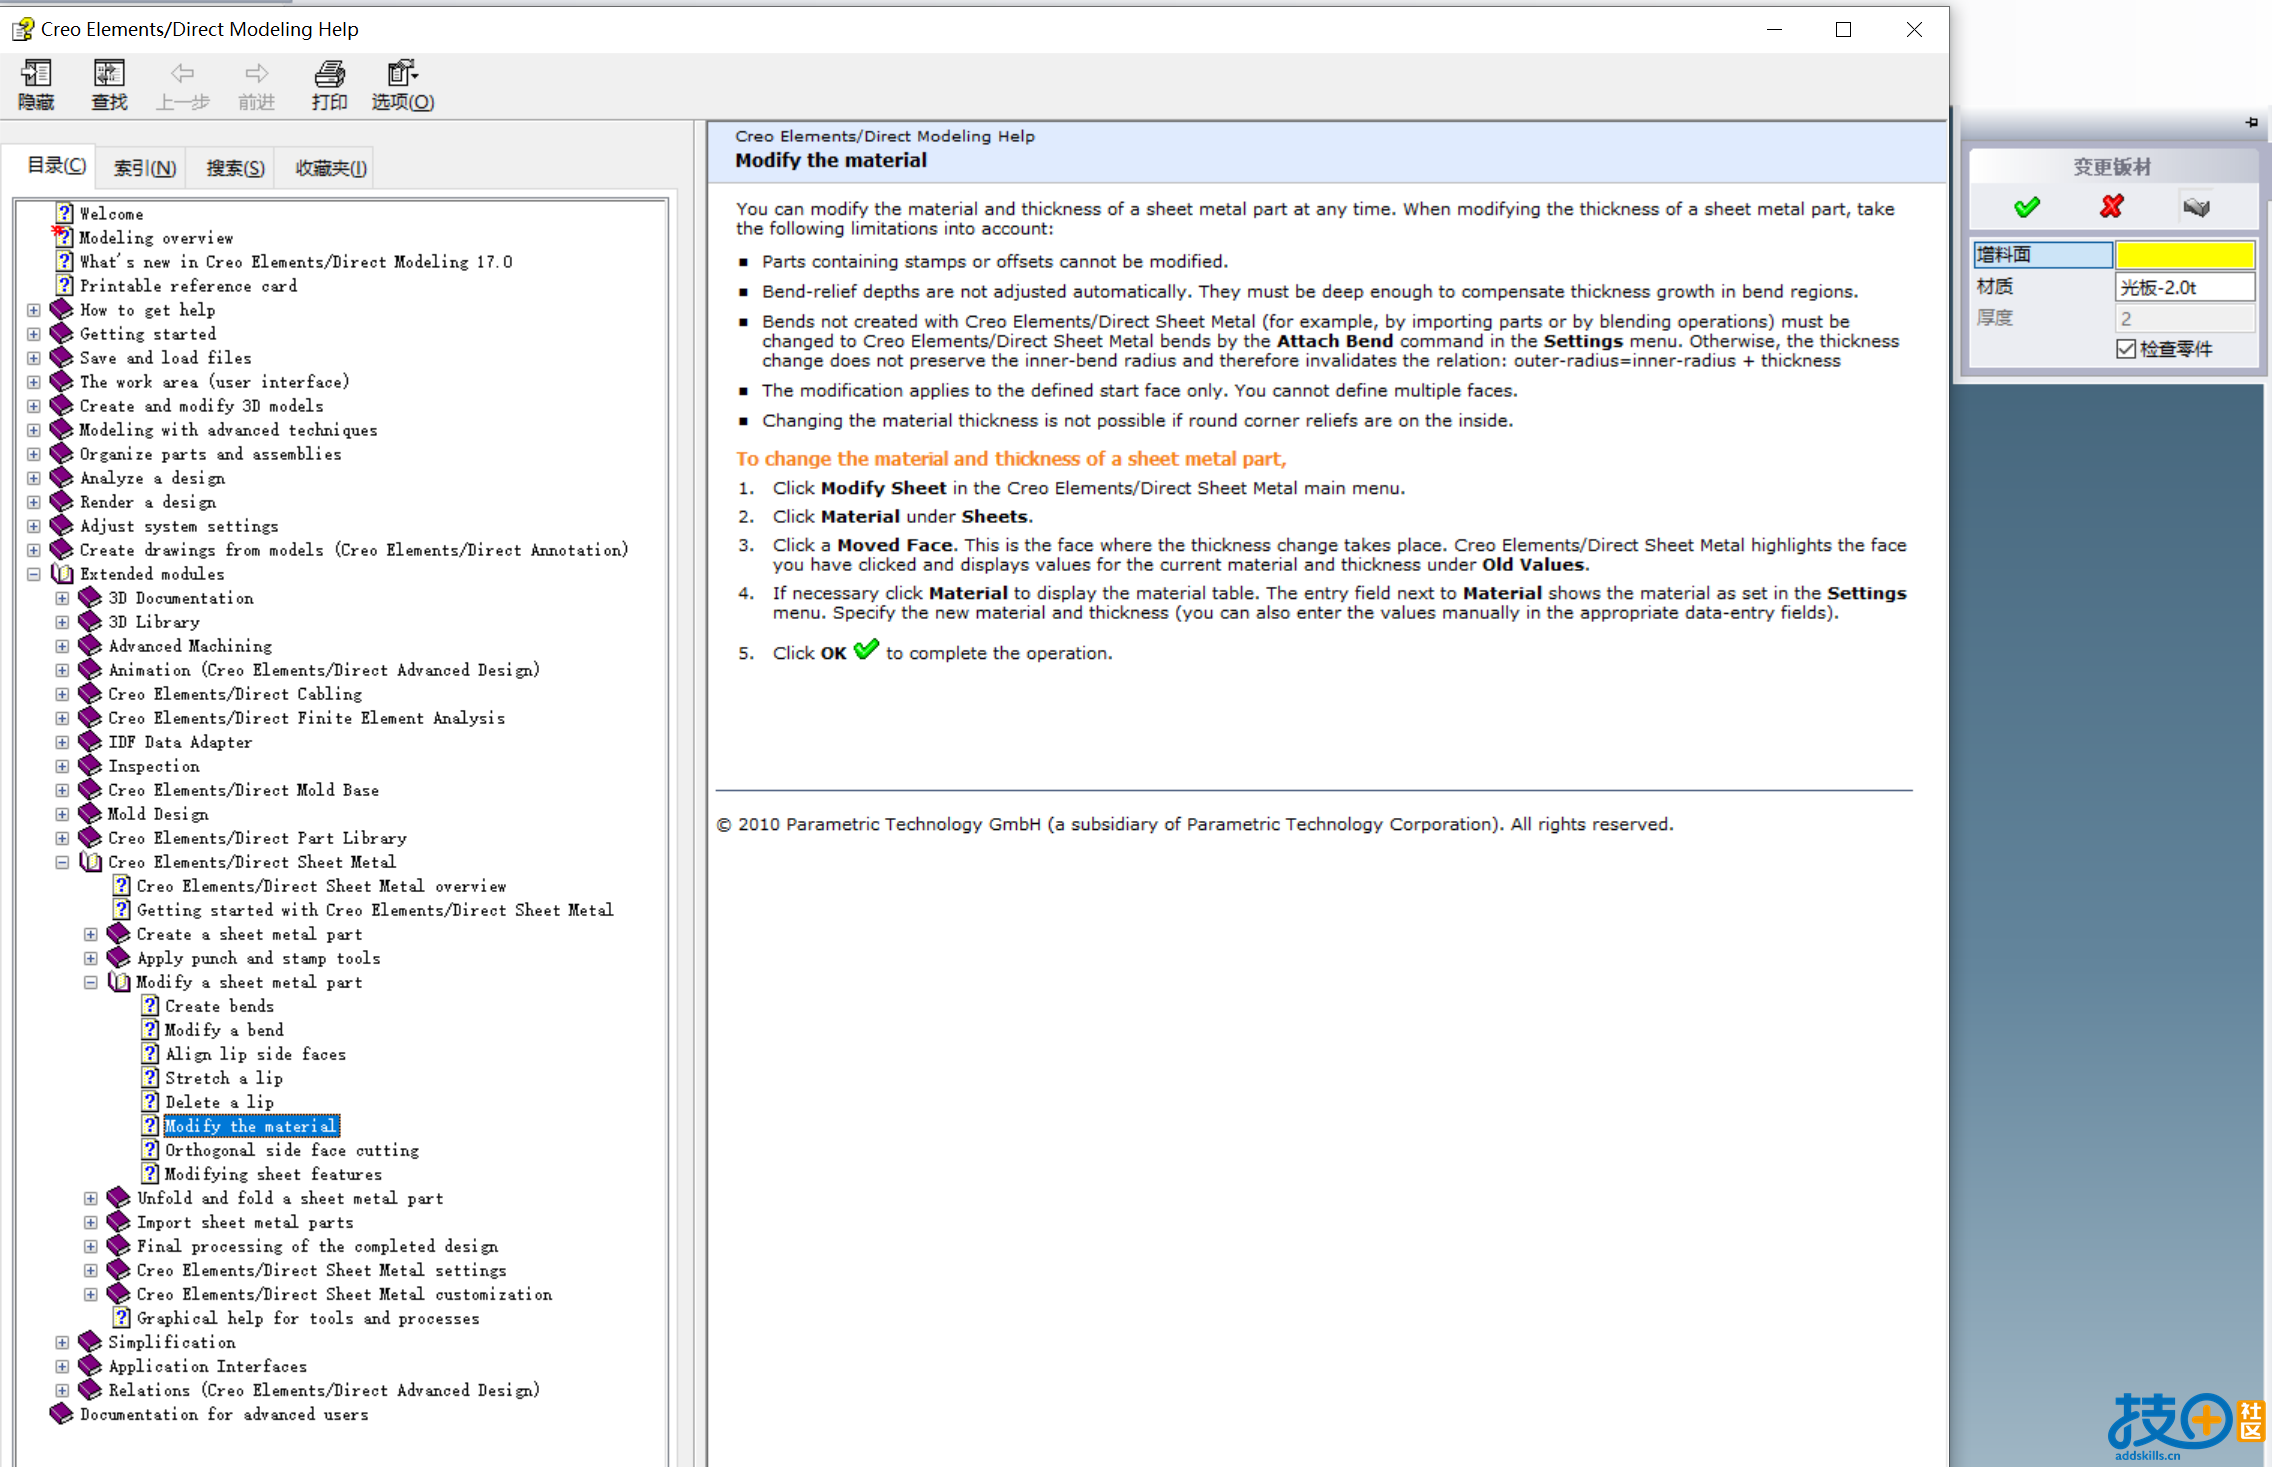The height and width of the screenshot is (1467, 2272).
Task: Collapse the Creo Elements/Direct Sheet Metal node
Action: coord(62,861)
